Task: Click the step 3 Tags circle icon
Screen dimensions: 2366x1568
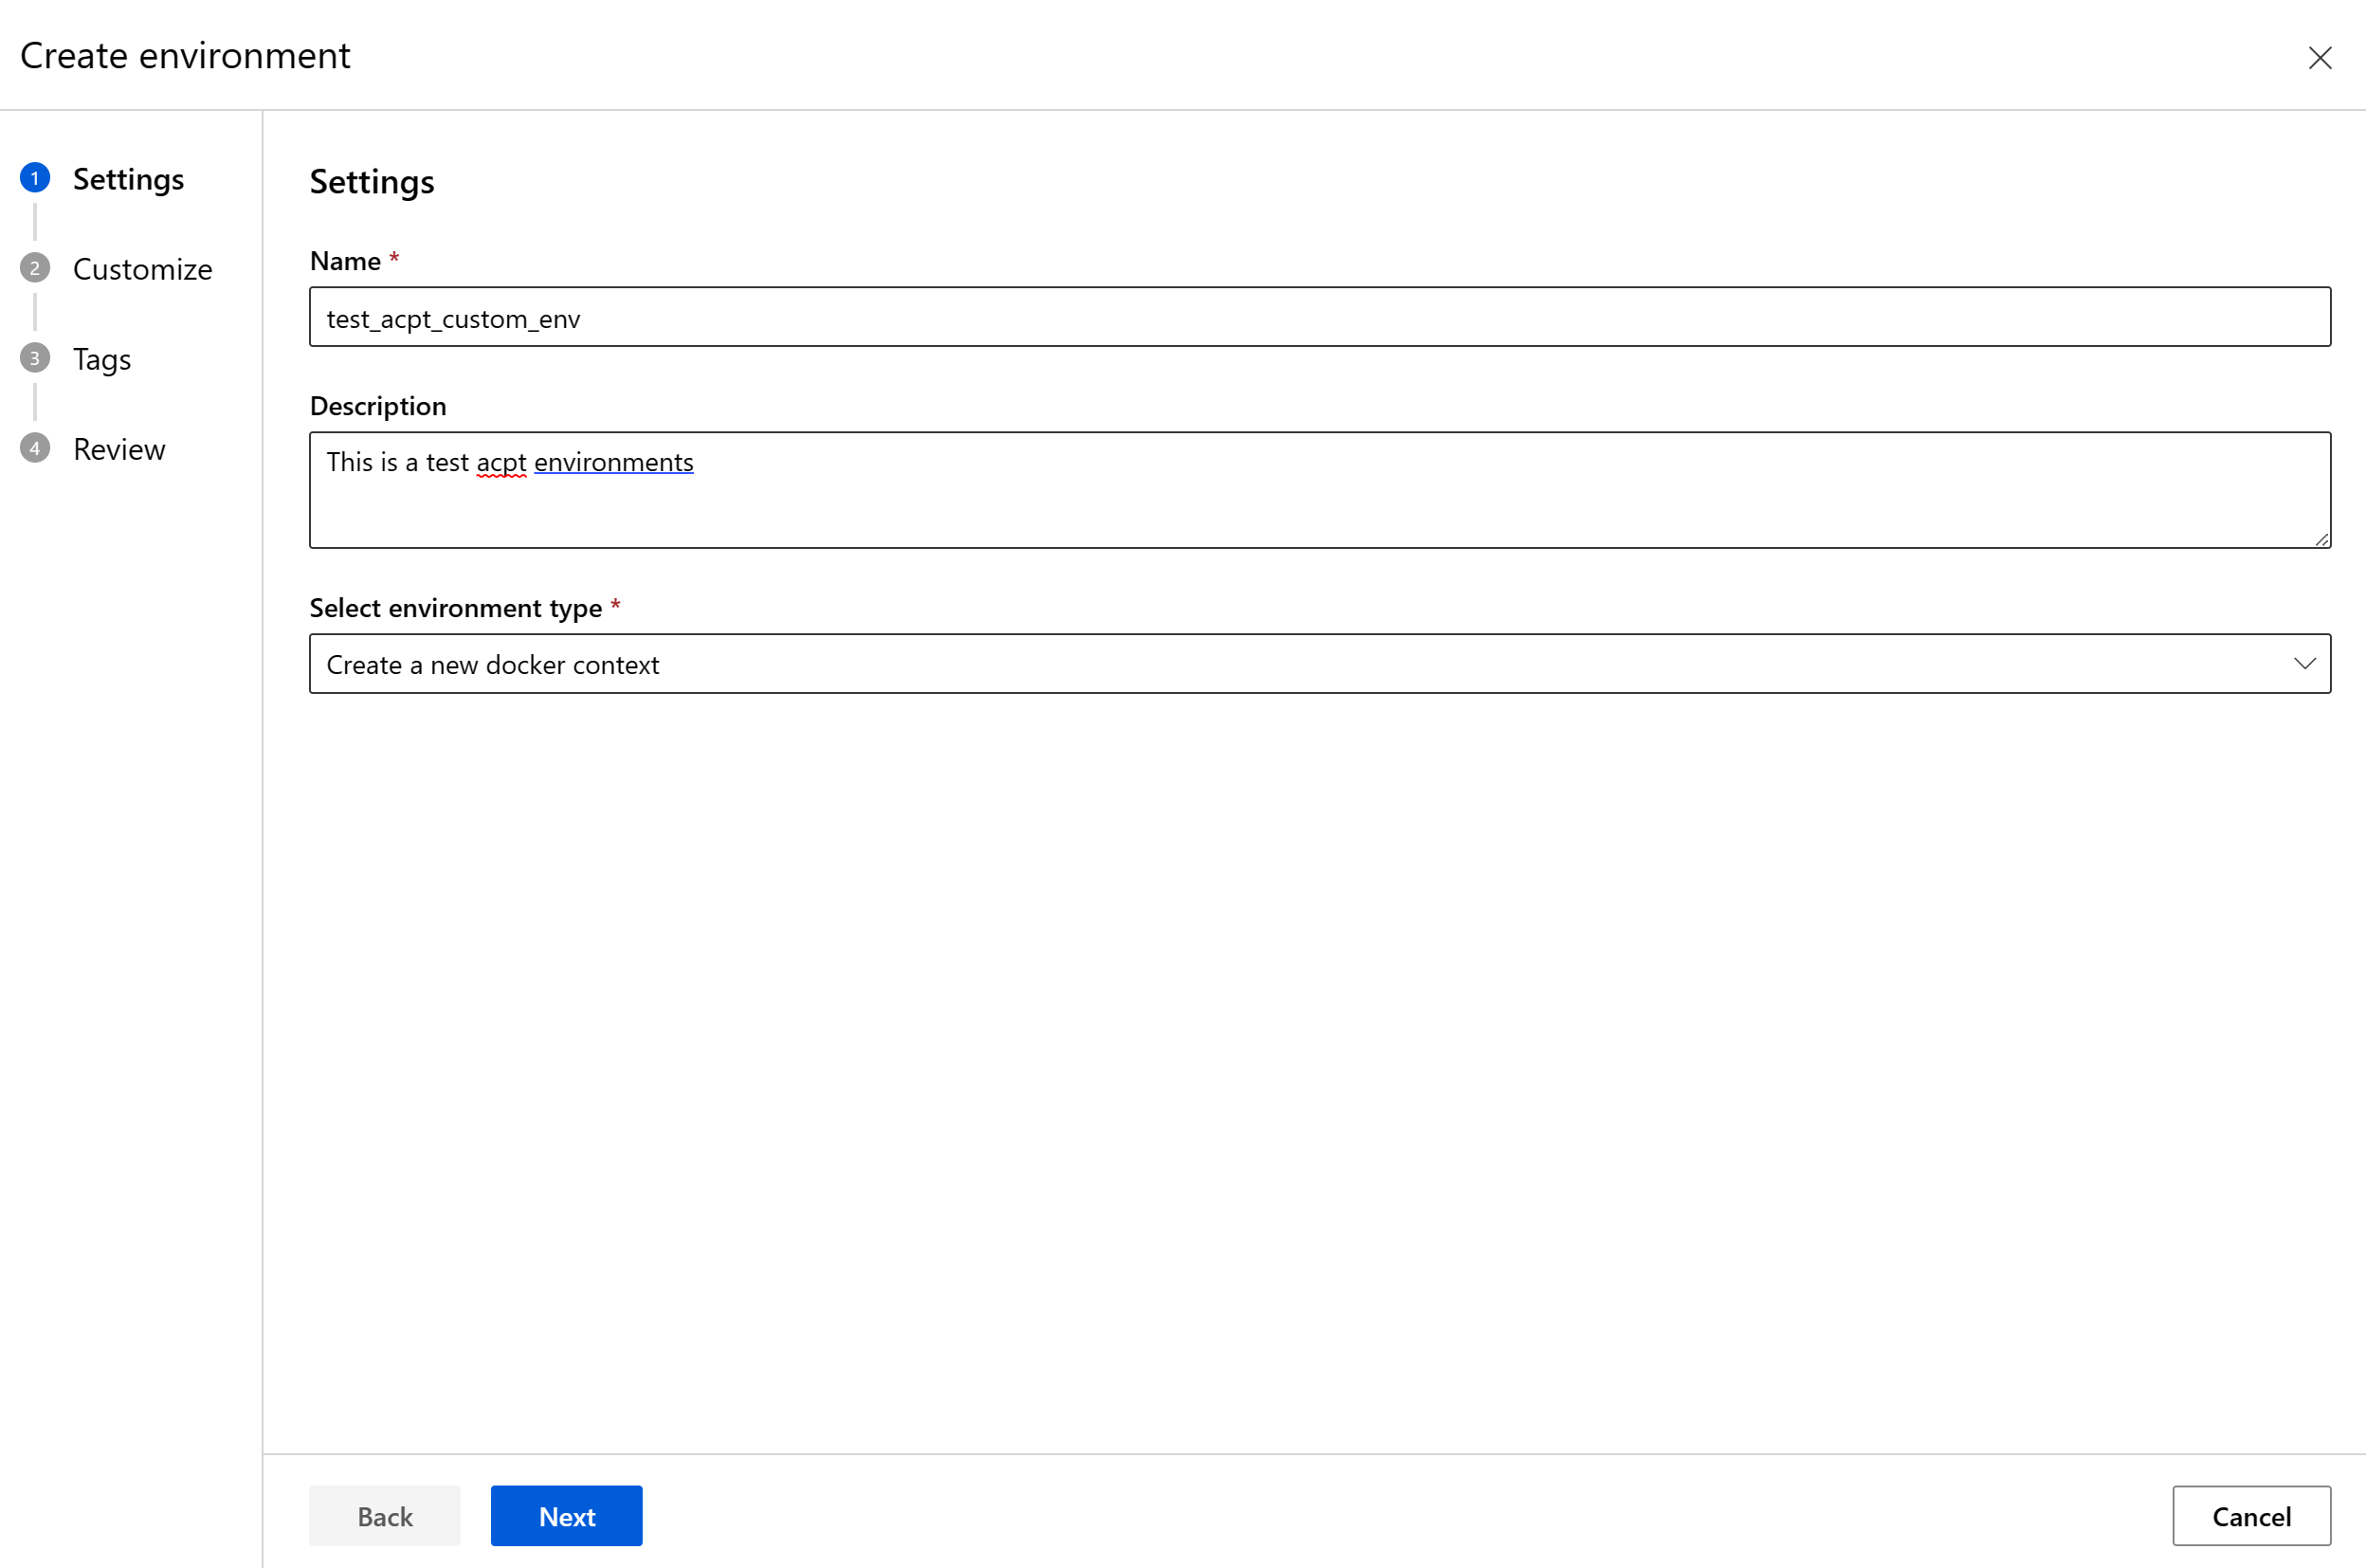Action: (x=35, y=357)
